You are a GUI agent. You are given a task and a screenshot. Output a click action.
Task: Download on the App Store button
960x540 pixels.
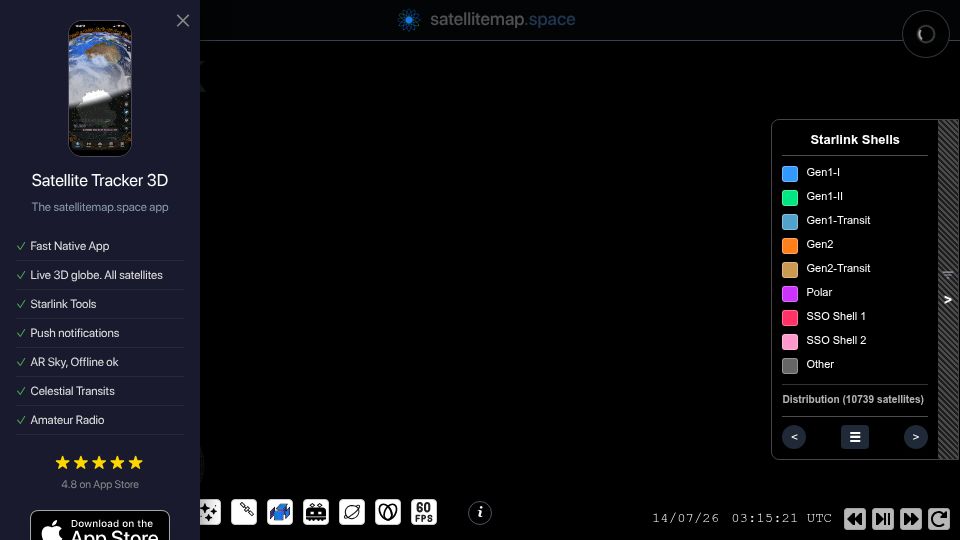[x=100, y=526]
